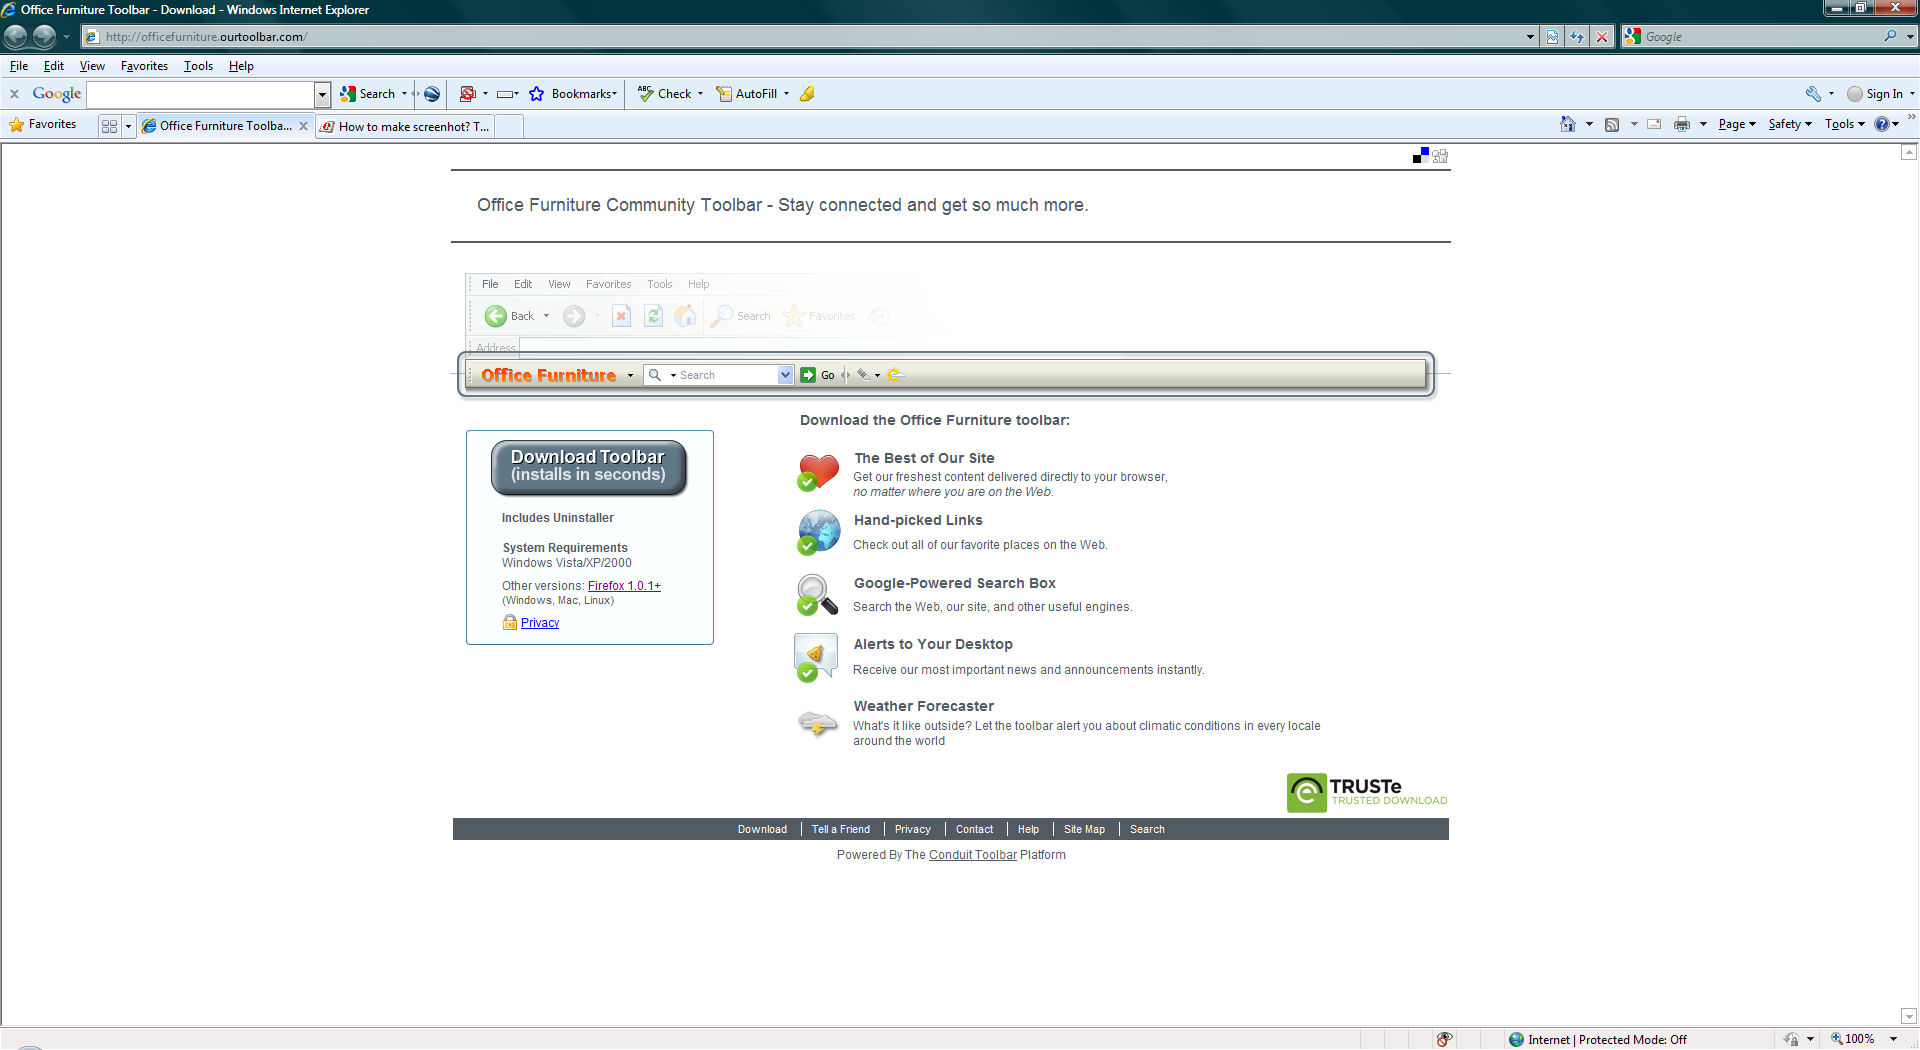Click Tell a Friend in footer bar
The image size is (1920, 1050).
click(x=840, y=829)
